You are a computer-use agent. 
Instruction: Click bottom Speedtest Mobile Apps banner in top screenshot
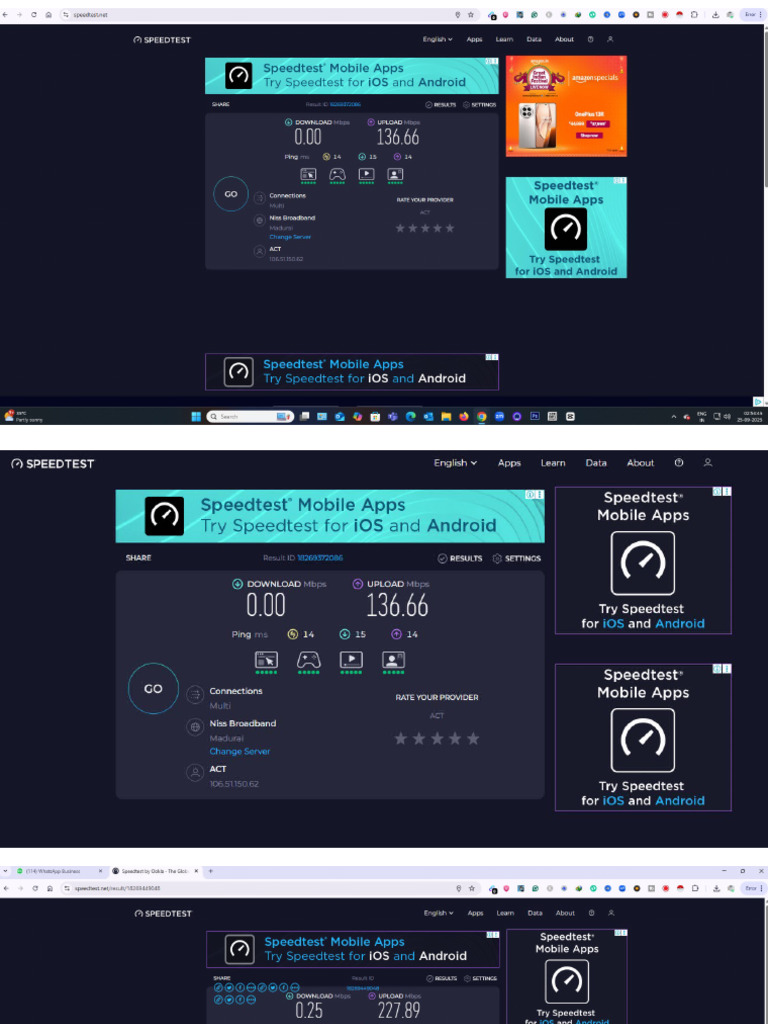[x=352, y=372]
